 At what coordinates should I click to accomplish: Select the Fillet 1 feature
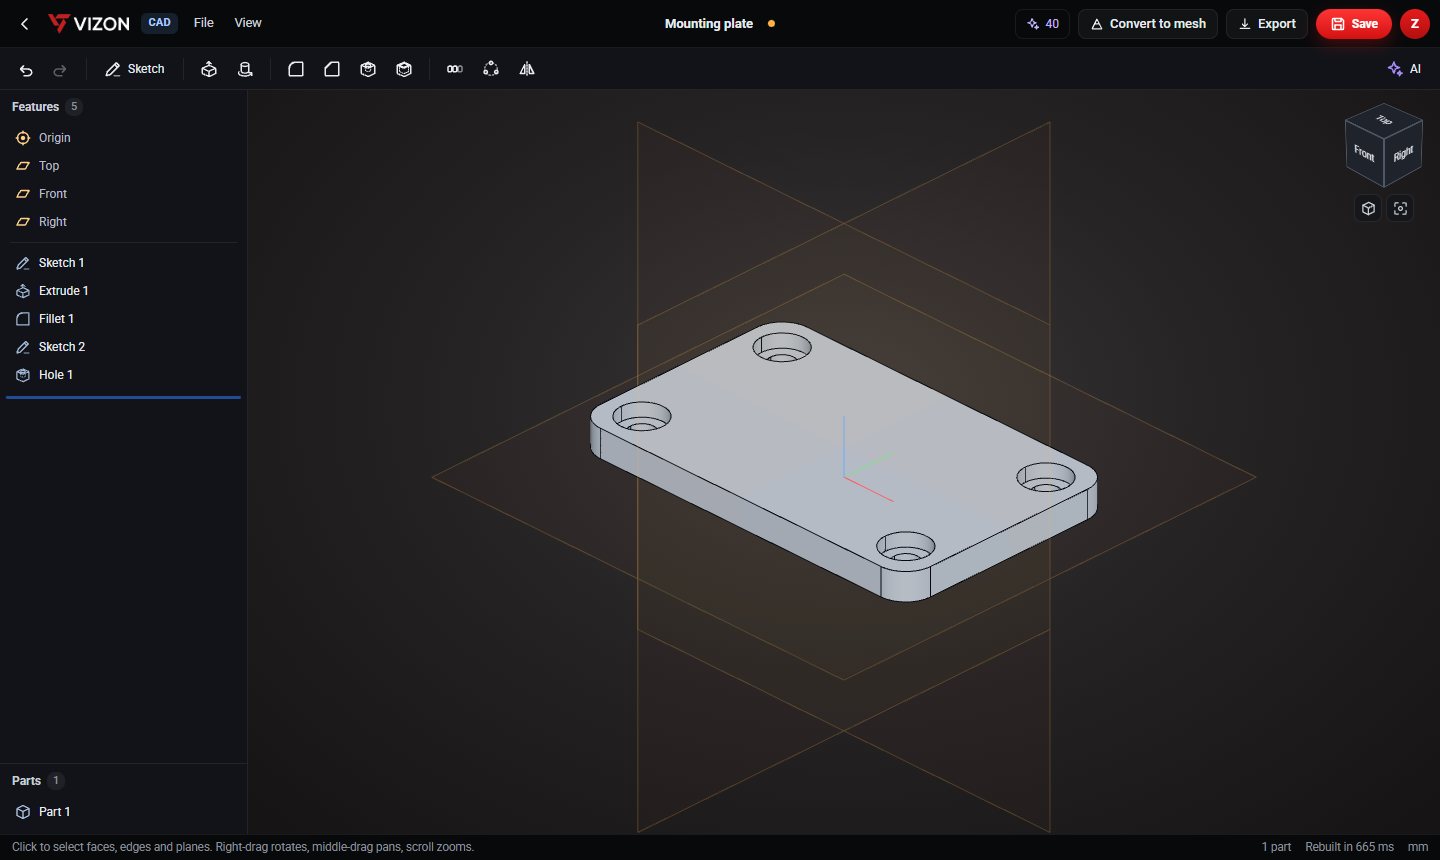tap(124, 319)
